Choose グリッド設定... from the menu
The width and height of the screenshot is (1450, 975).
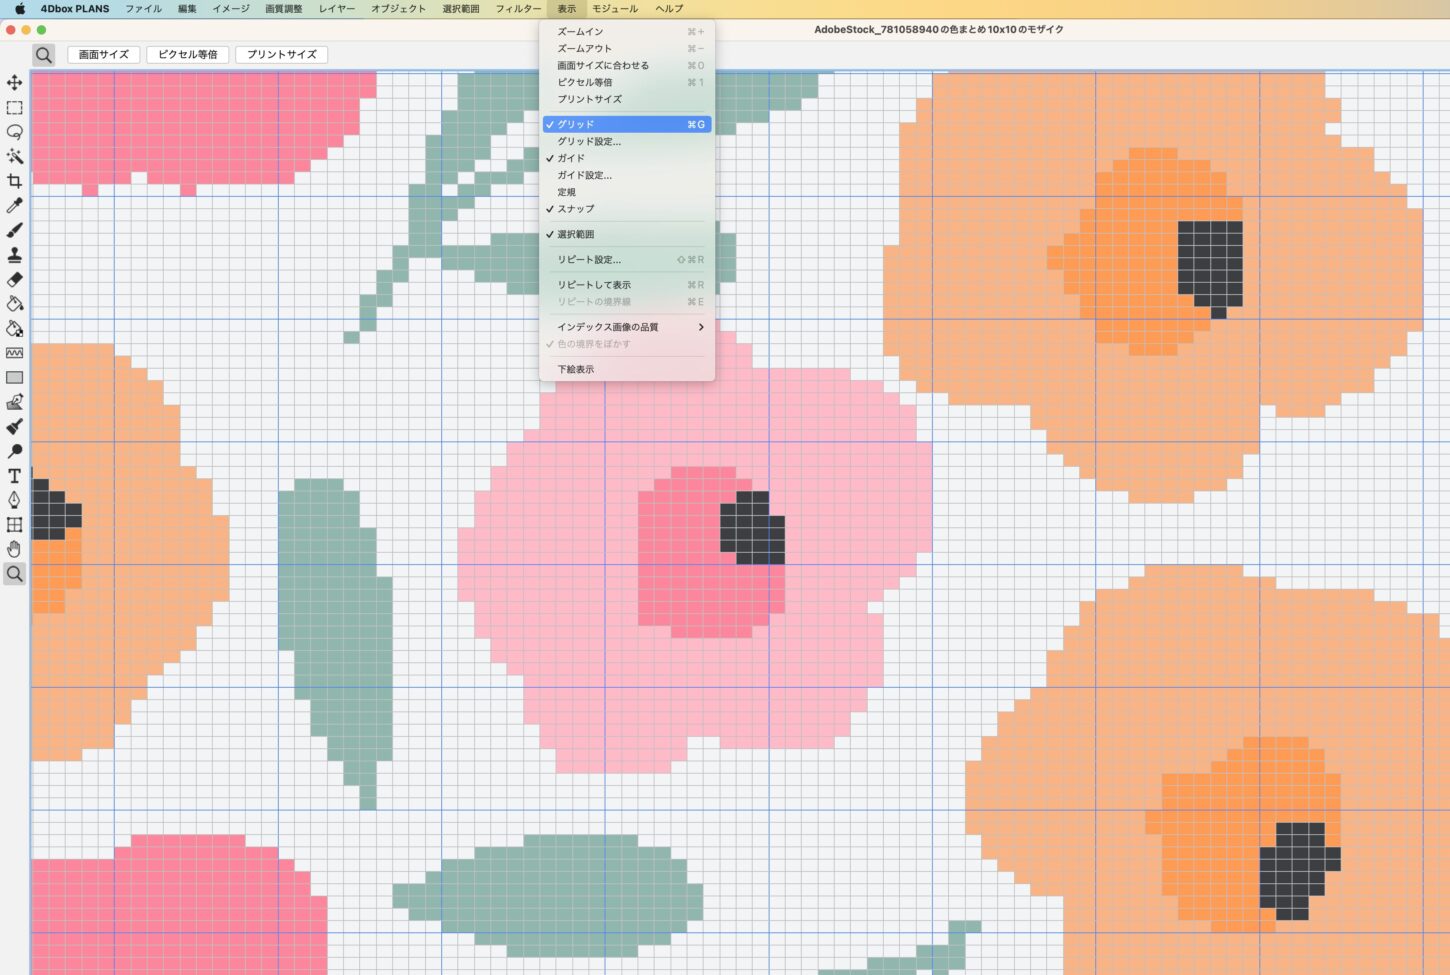[x=589, y=141]
